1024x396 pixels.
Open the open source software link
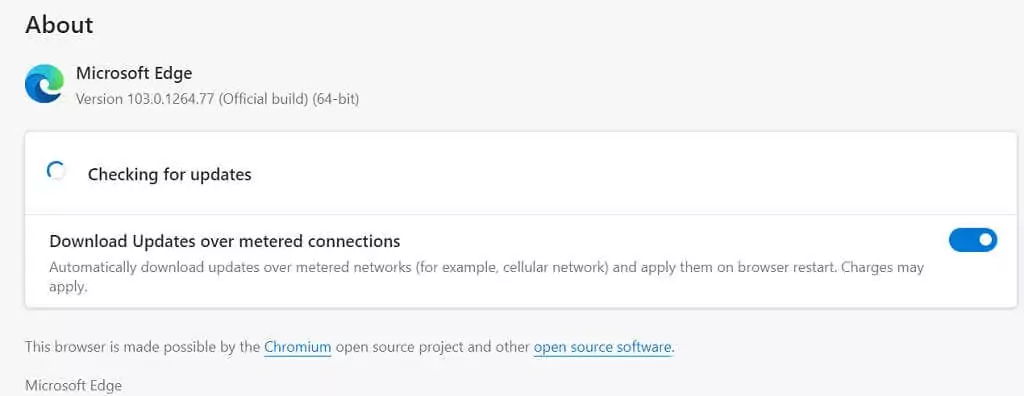click(x=602, y=347)
